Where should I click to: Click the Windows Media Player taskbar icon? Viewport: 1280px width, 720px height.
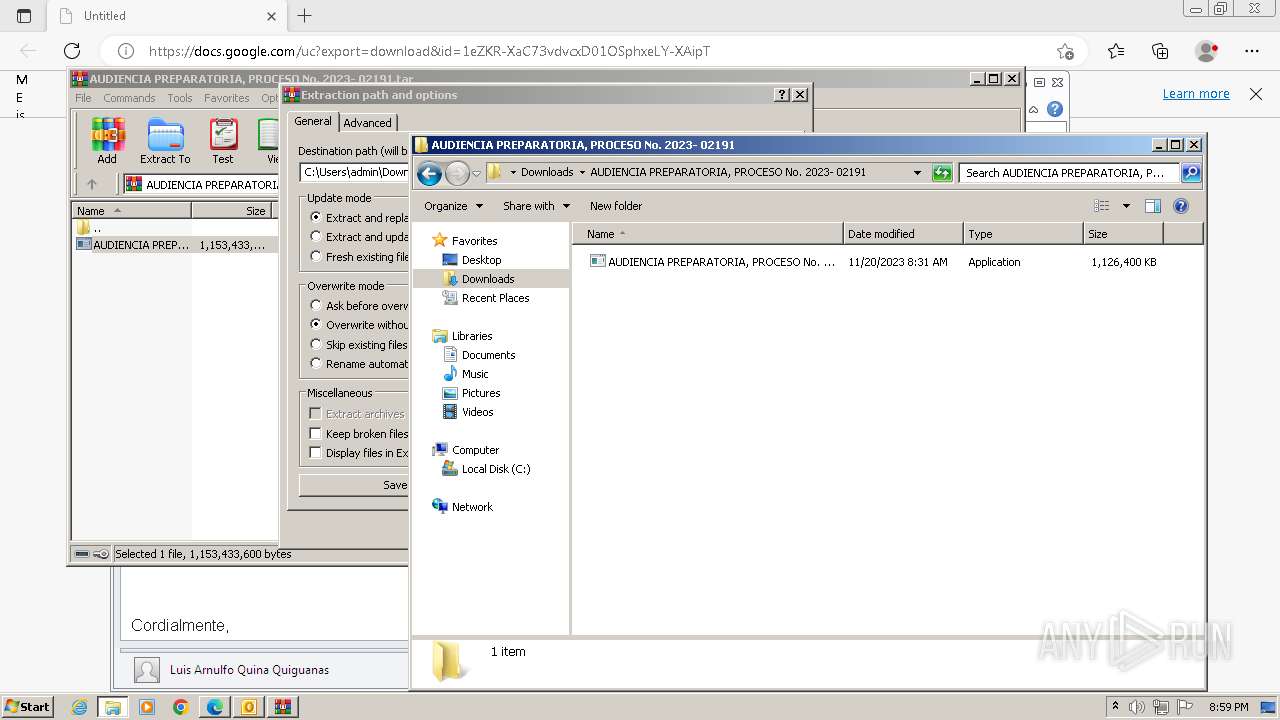click(147, 707)
